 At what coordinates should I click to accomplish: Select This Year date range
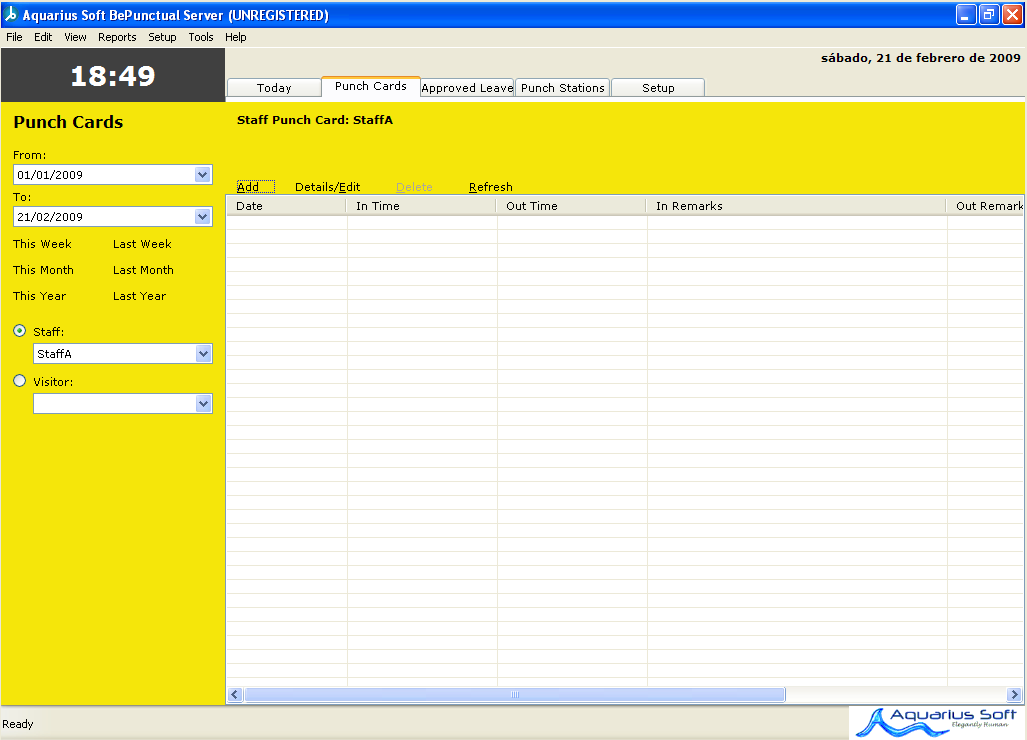pos(39,296)
